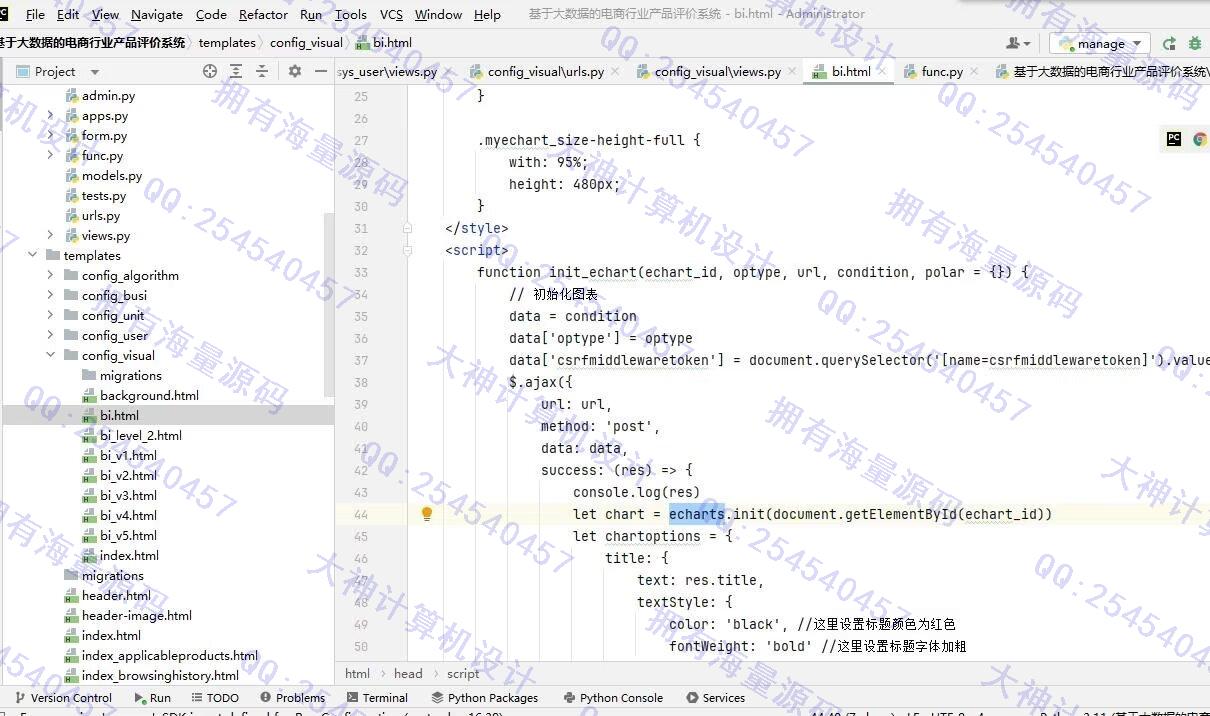The height and width of the screenshot is (716, 1210).
Task: Hide the Project tool window
Action: pos(321,71)
